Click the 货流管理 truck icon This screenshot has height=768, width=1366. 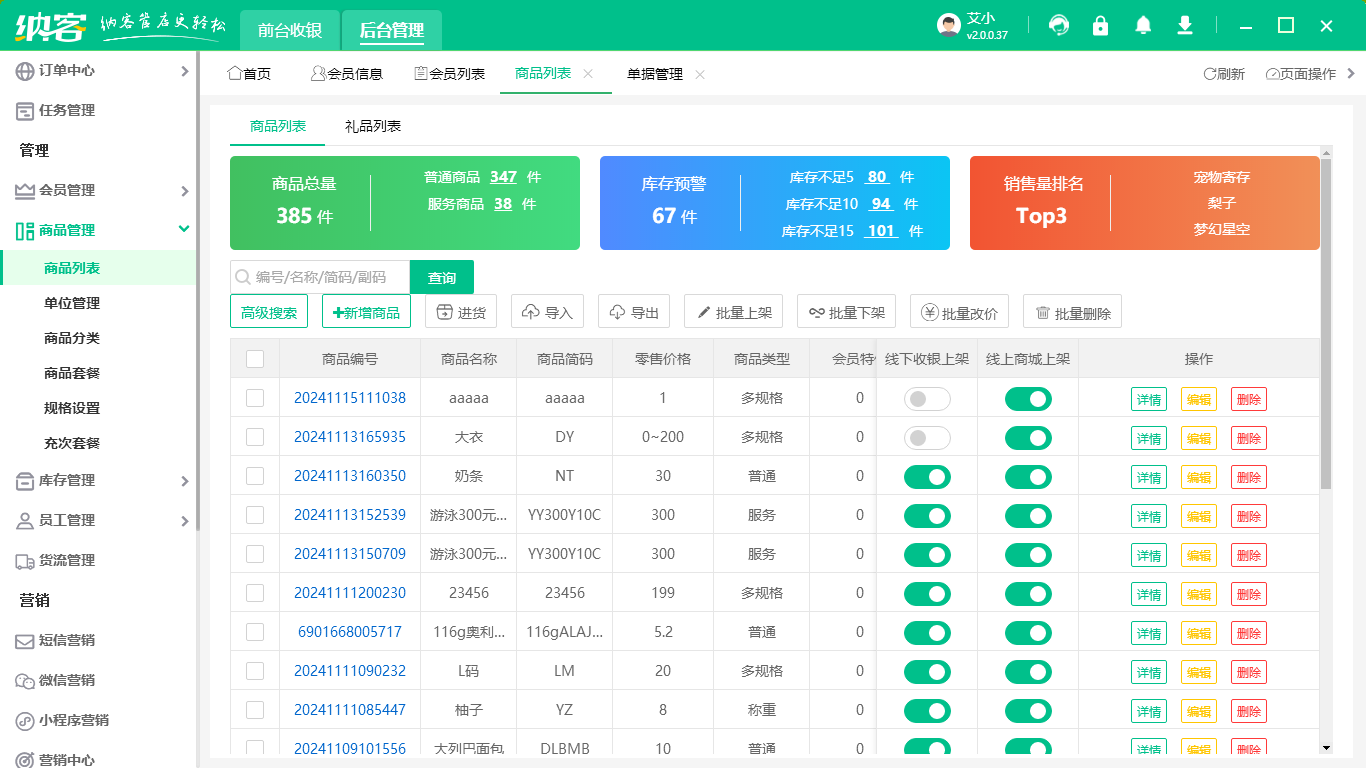coord(25,561)
